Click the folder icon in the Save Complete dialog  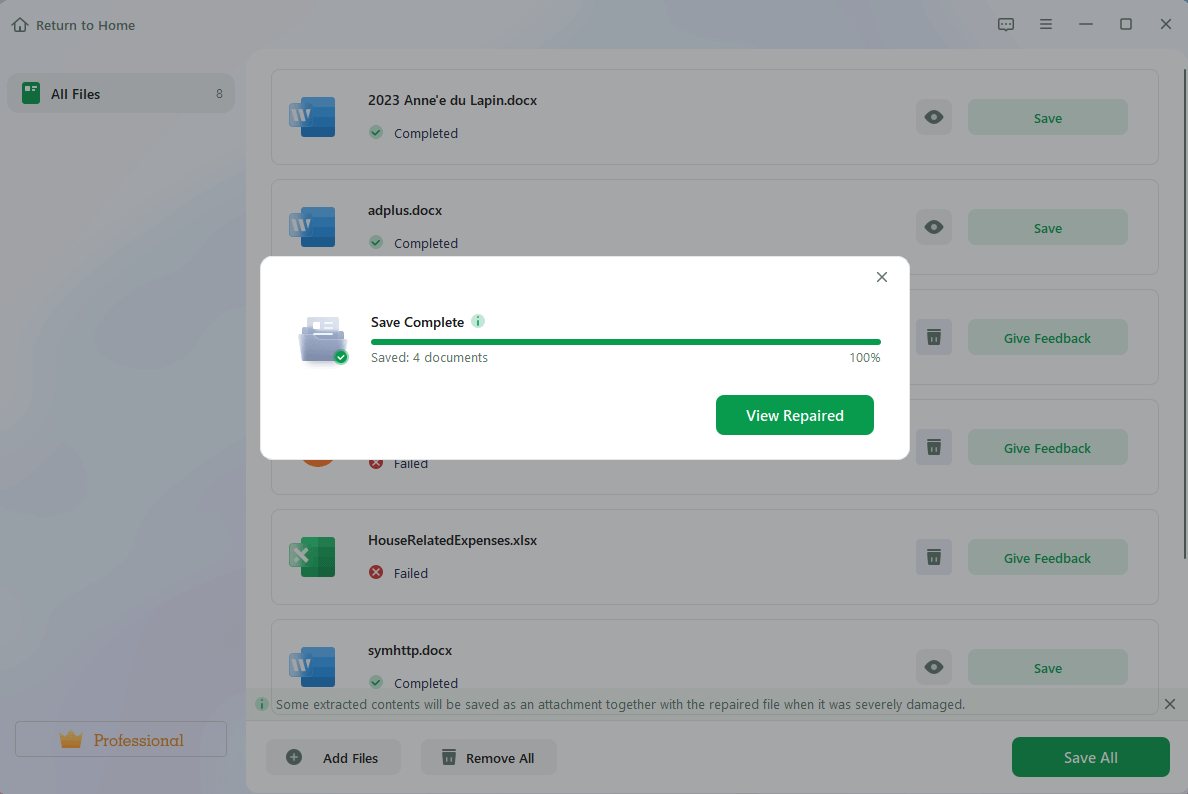(322, 340)
